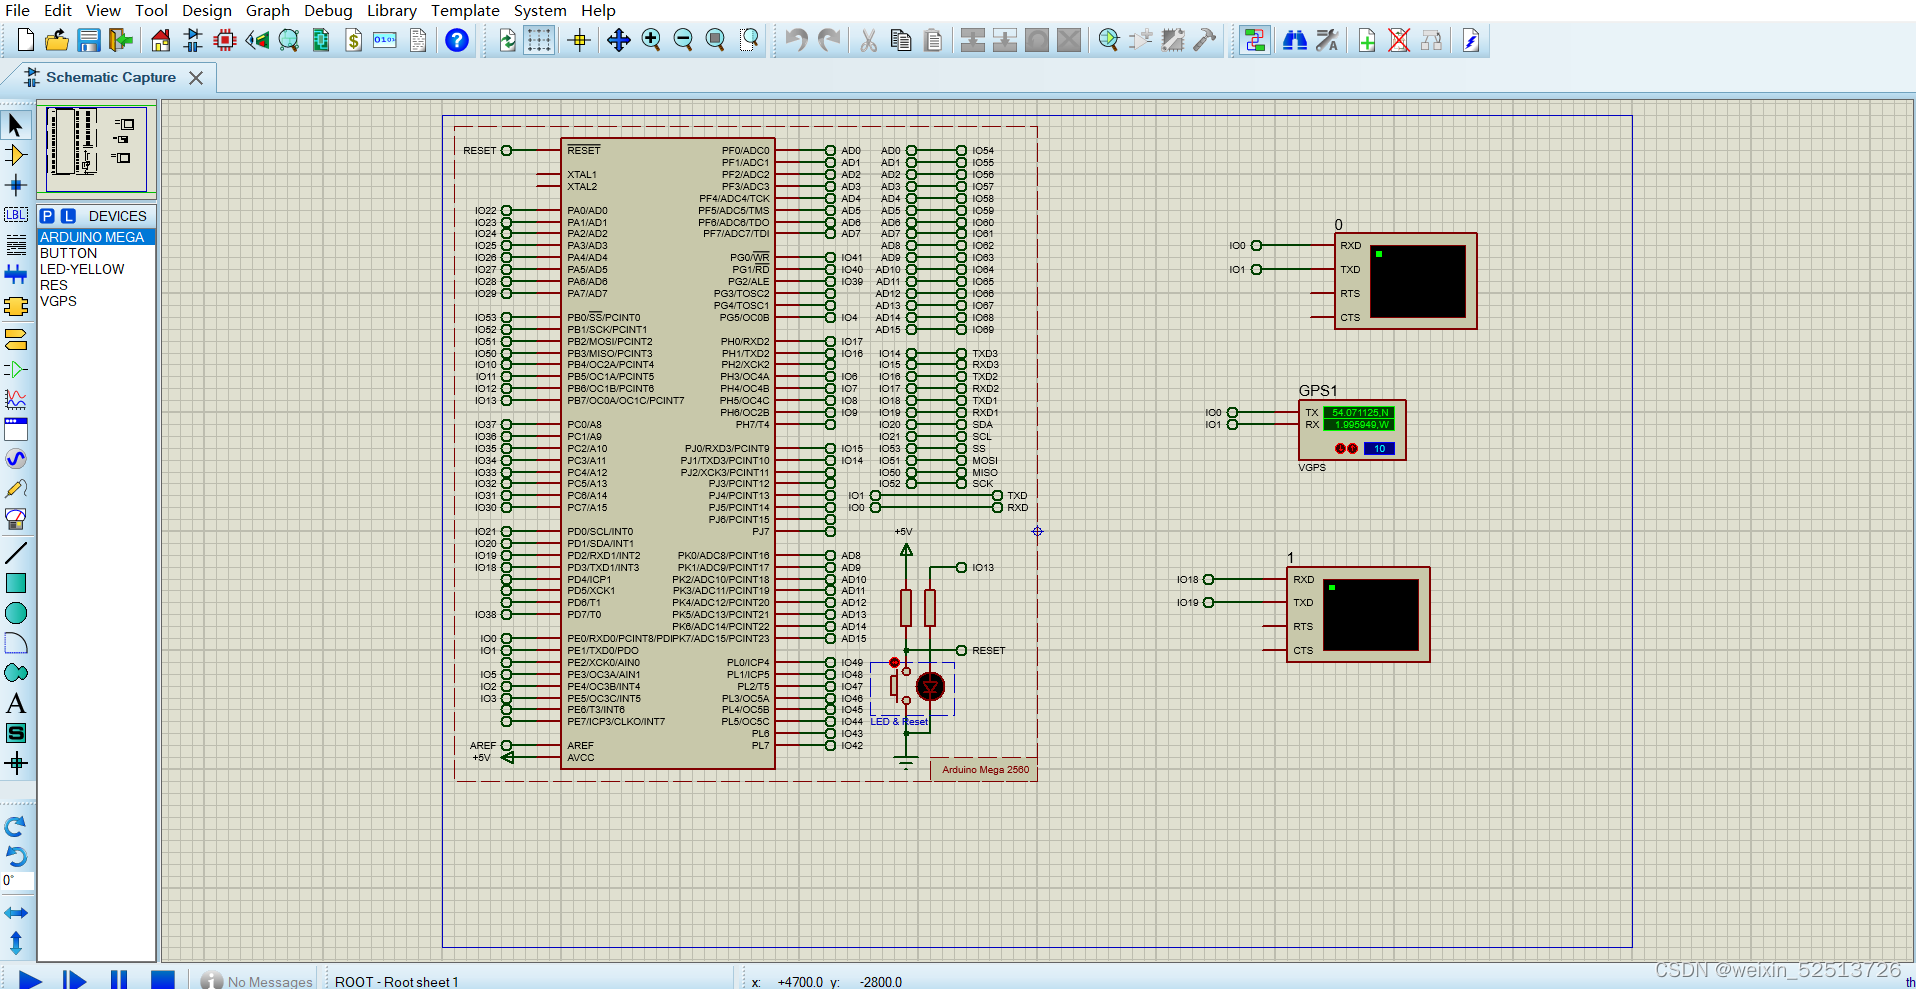Open the File menu
Image resolution: width=1916 pixels, height=989 pixels.
coord(18,10)
